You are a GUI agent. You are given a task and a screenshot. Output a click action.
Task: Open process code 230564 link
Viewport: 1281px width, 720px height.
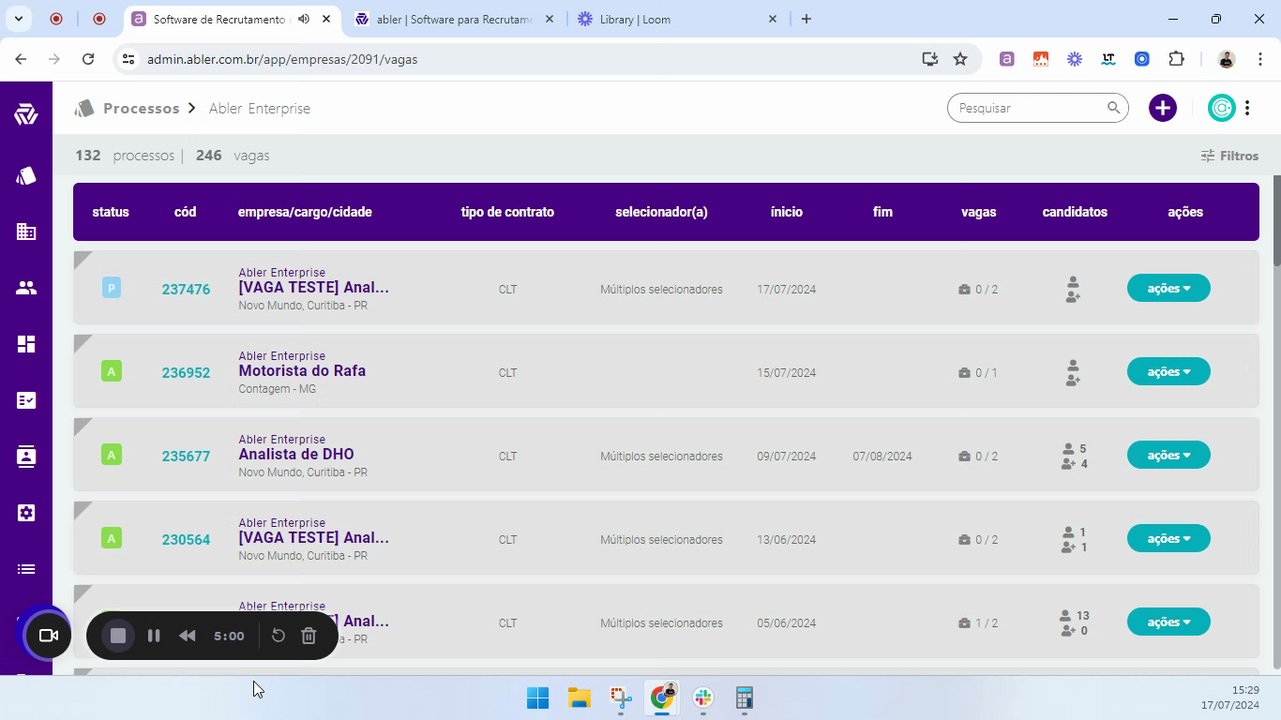click(186, 540)
